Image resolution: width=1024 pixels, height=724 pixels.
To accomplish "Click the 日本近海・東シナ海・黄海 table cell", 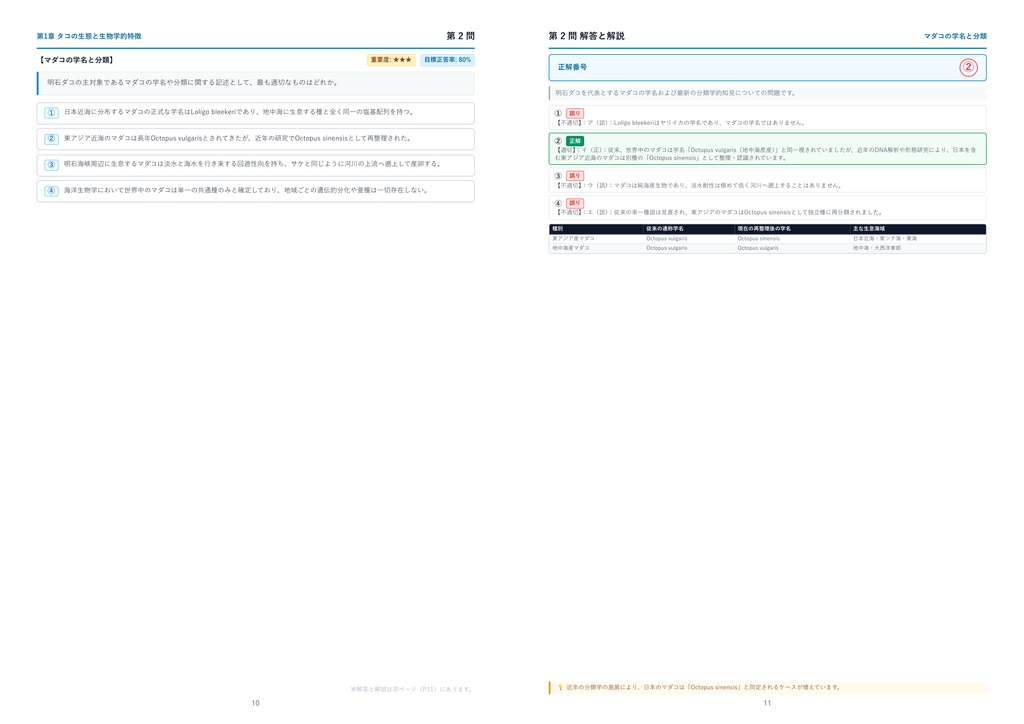I will pos(885,239).
